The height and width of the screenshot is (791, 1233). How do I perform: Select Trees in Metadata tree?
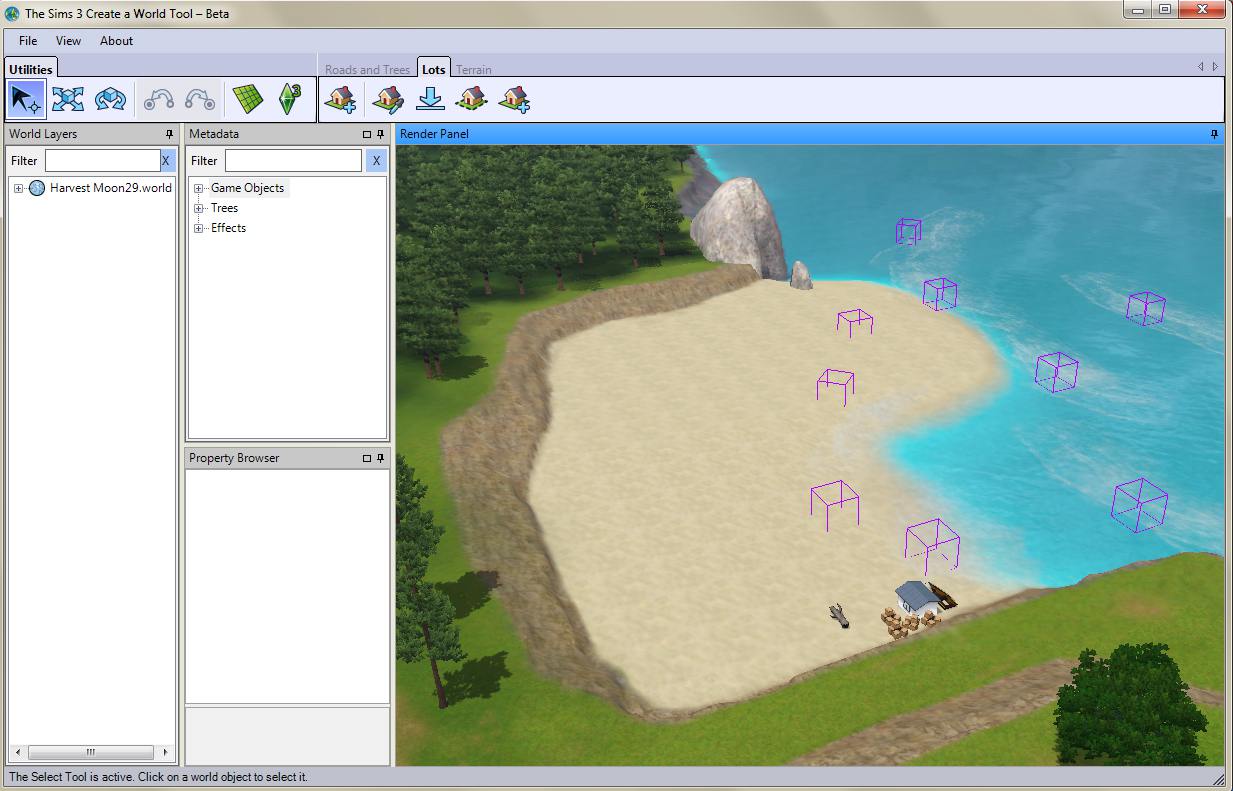point(224,208)
